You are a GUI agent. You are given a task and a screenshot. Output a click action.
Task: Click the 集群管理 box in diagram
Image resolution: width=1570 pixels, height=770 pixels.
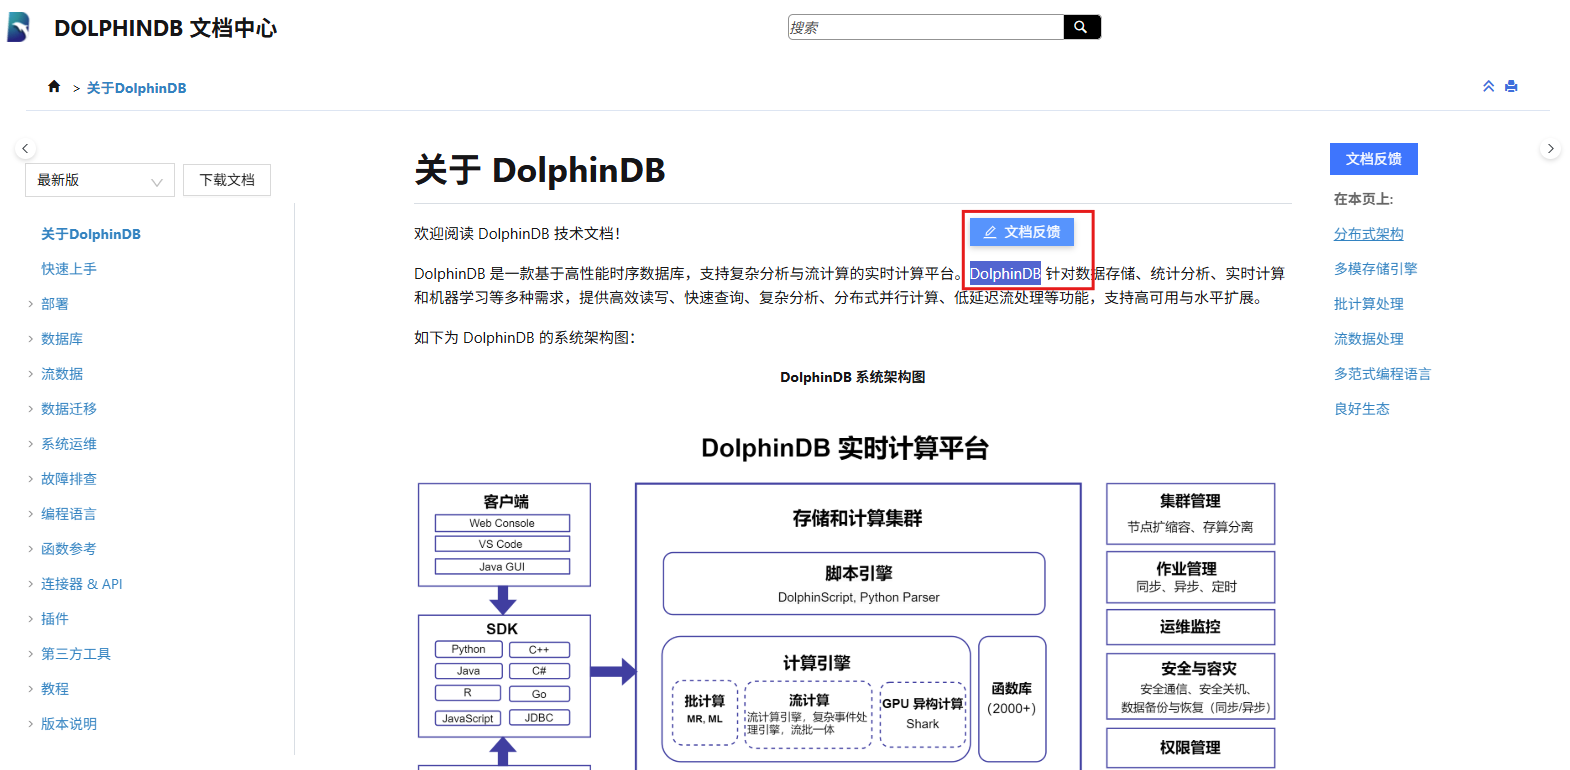pyautogui.click(x=1190, y=514)
